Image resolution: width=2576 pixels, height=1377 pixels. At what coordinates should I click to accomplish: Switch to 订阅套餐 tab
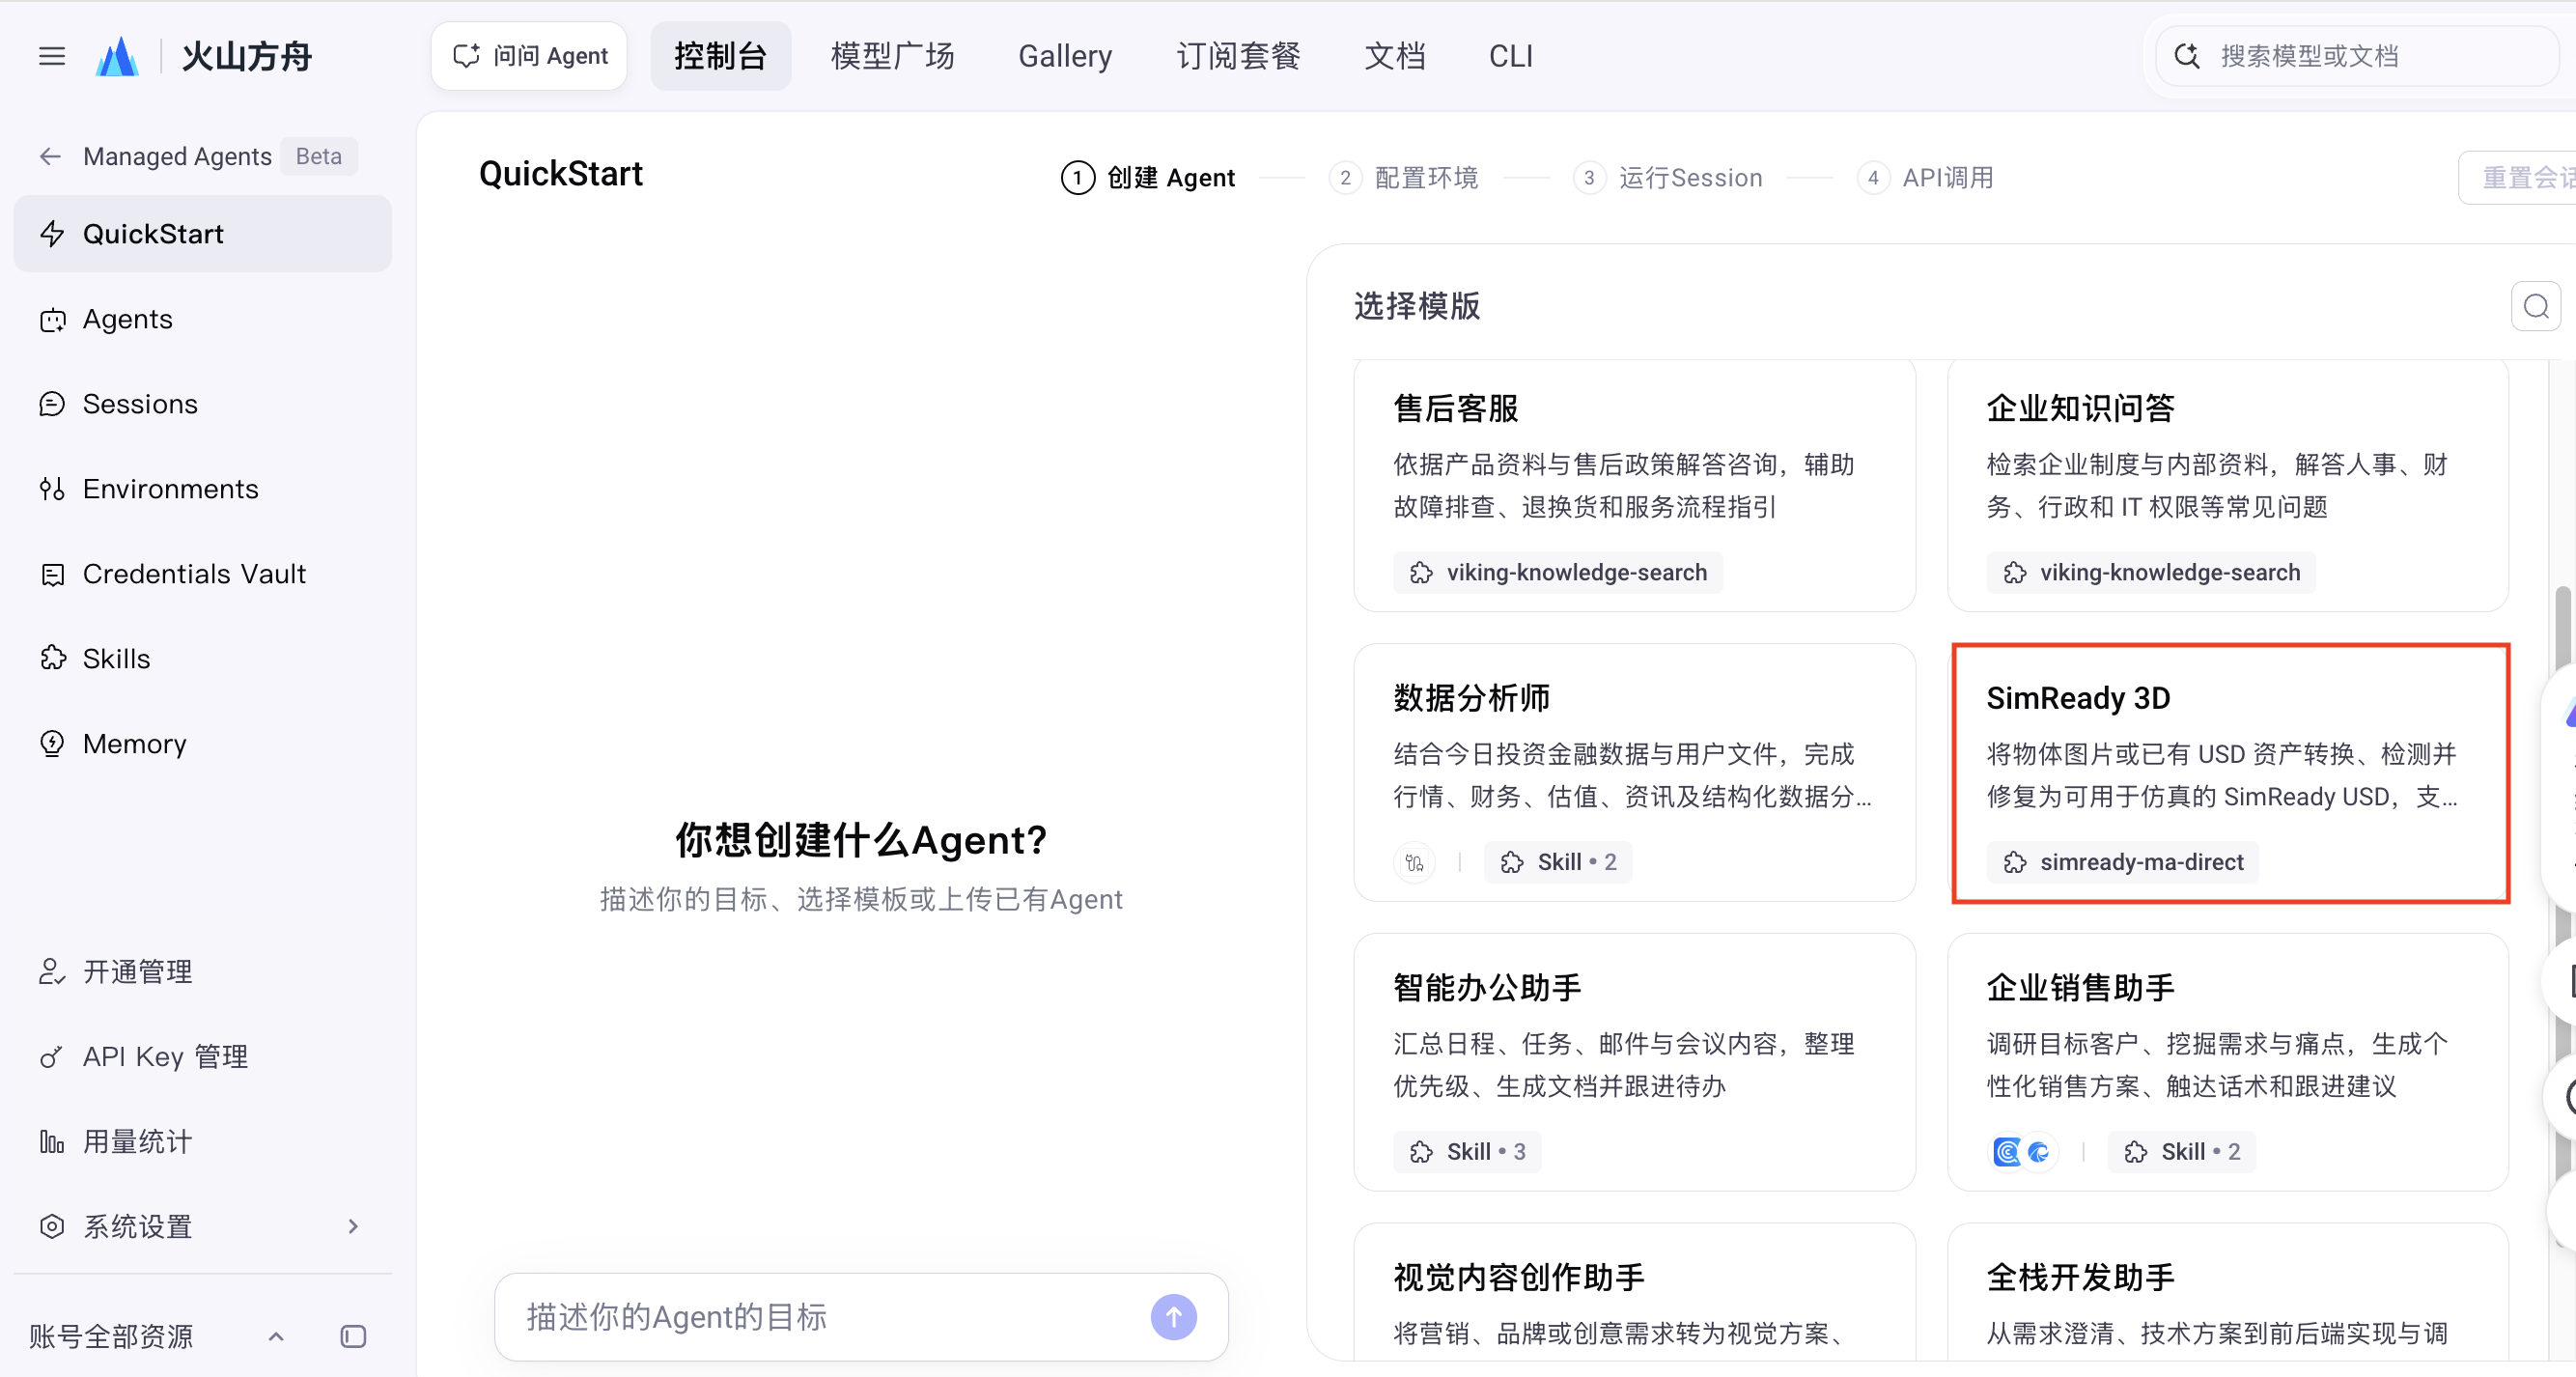(1238, 56)
